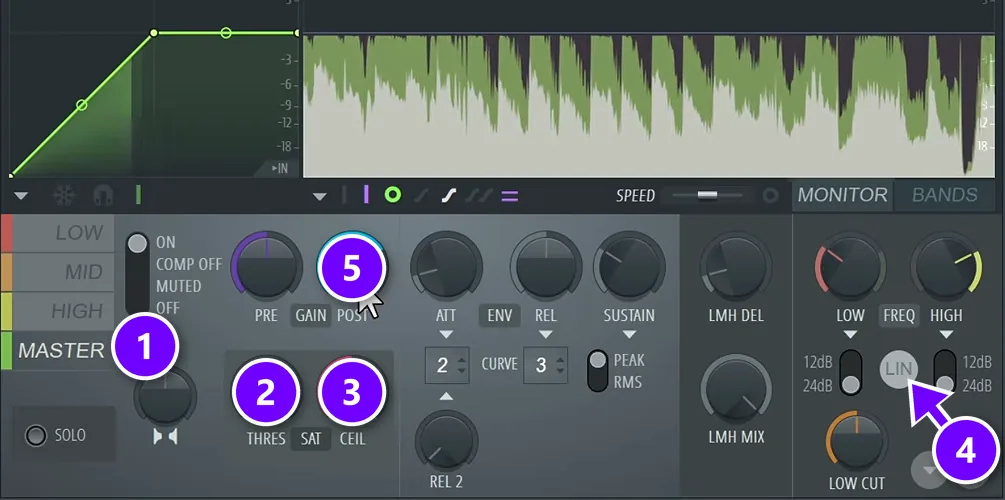1005x500 pixels.
Task: Click the REL release knob
Action: tap(546, 266)
